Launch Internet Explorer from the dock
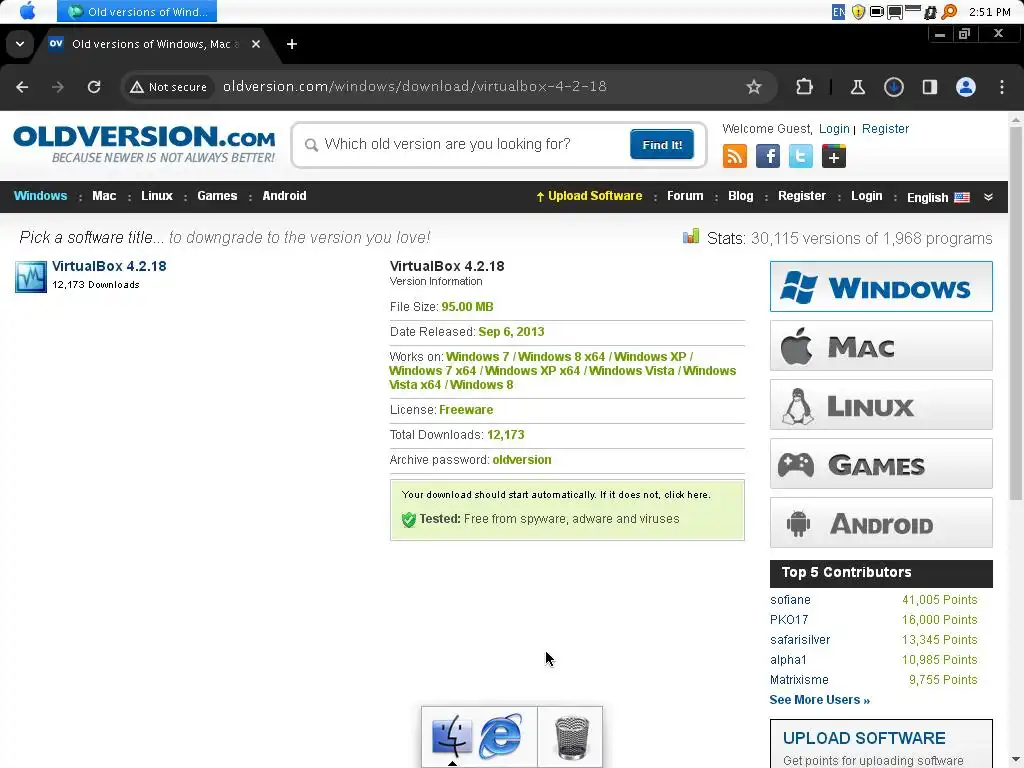 (501, 737)
